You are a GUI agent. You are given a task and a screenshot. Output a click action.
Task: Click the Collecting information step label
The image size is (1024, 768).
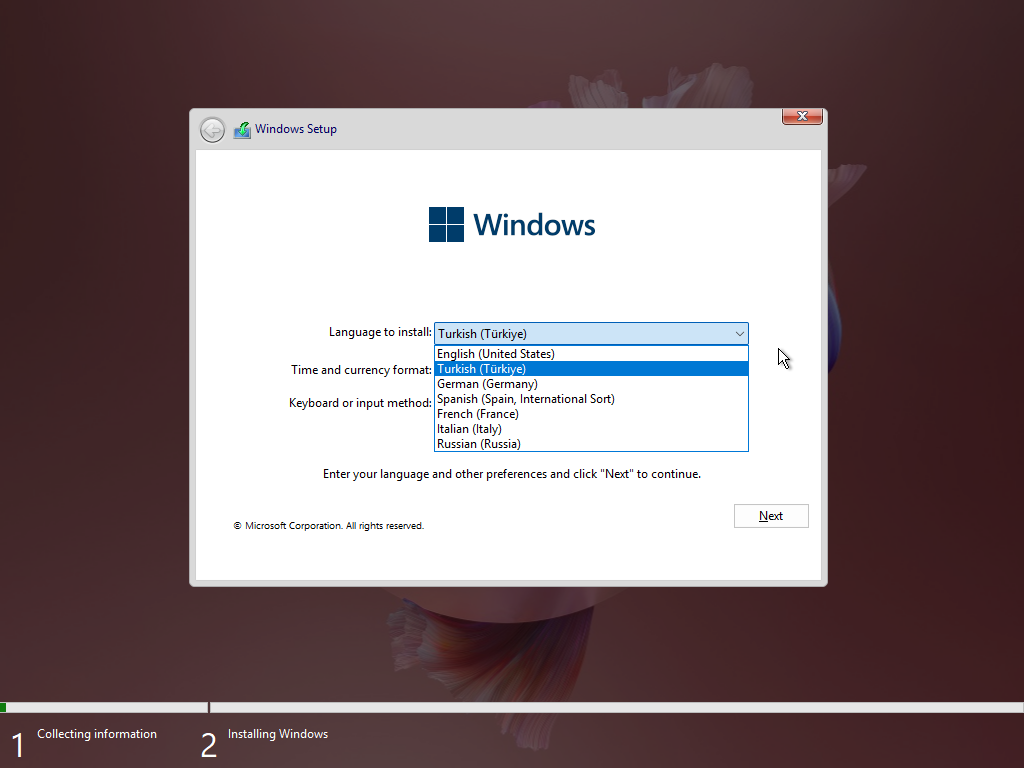(97, 734)
